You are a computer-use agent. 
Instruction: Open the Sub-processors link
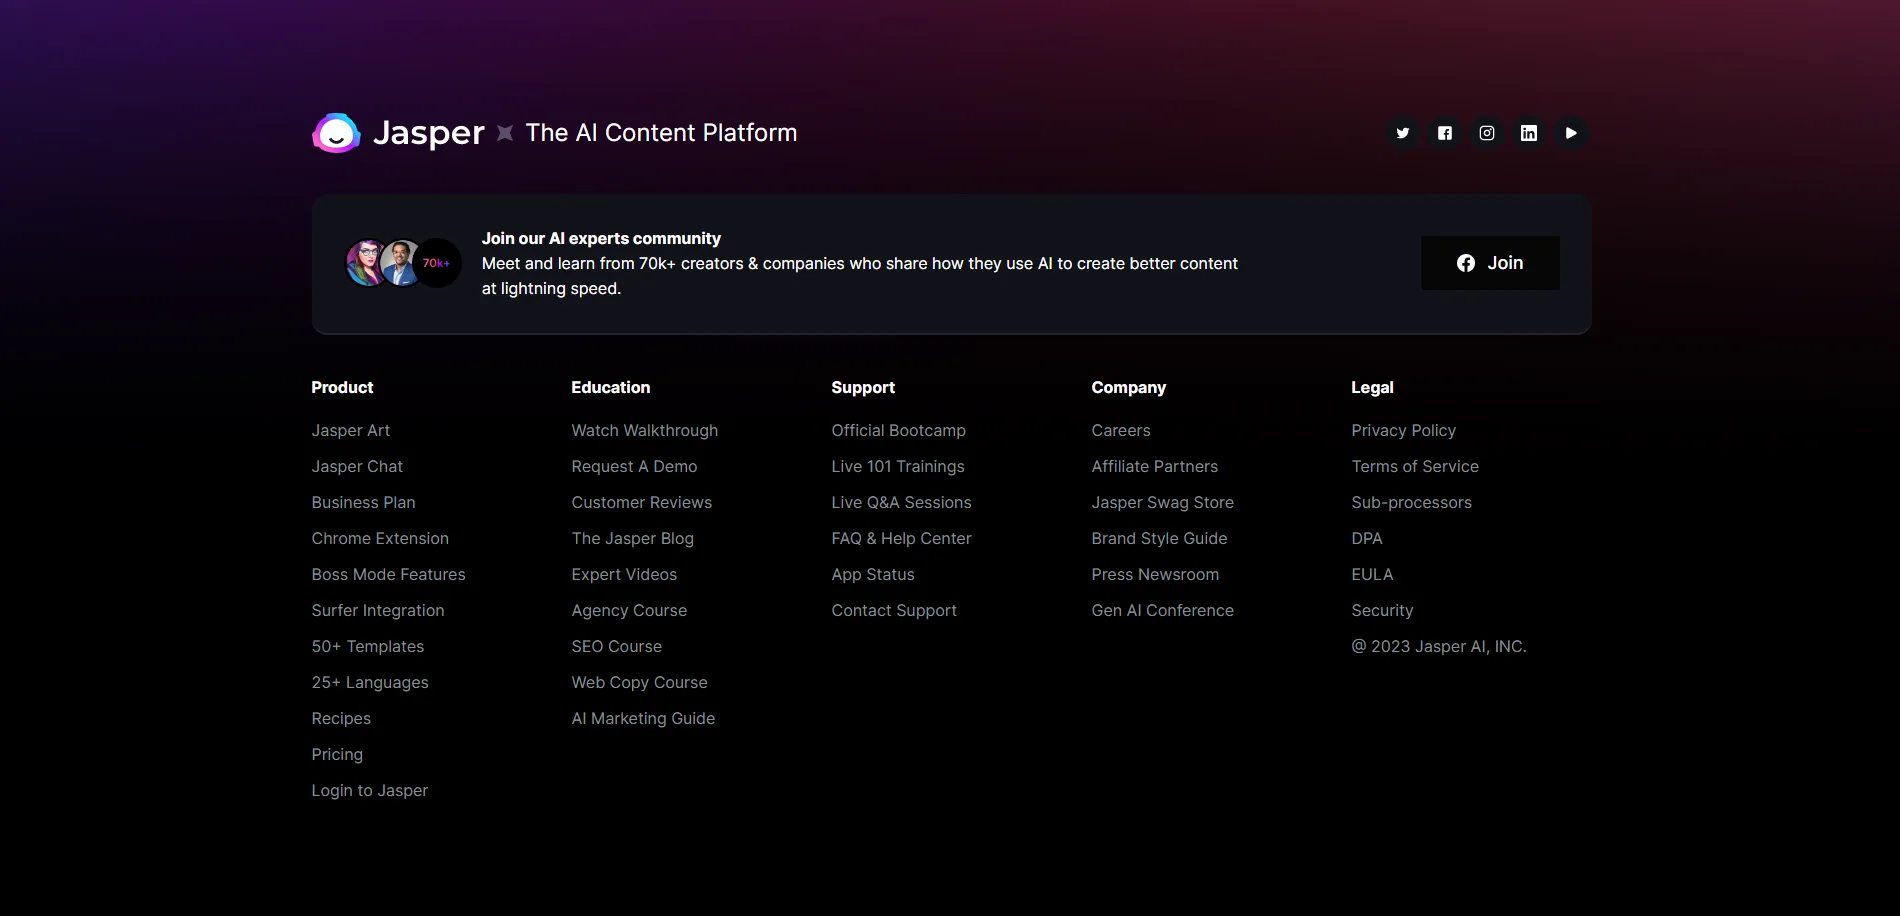pyautogui.click(x=1412, y=502)
